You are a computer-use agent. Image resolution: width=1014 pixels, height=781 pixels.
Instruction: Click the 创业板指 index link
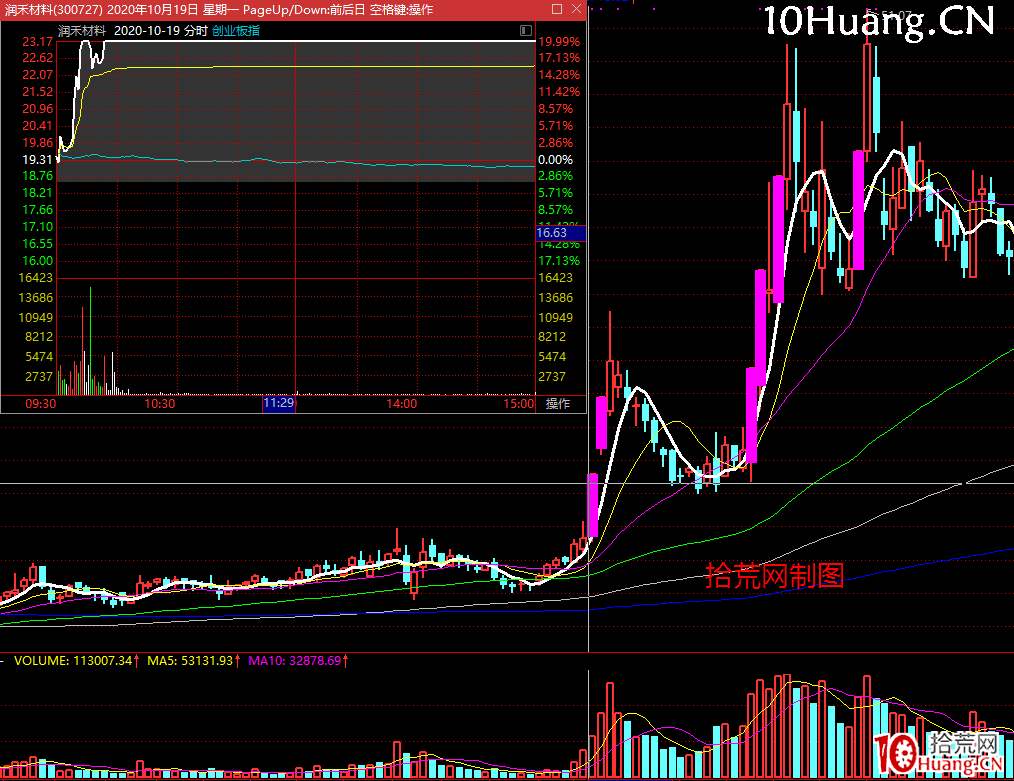click(x=236, y=30)
